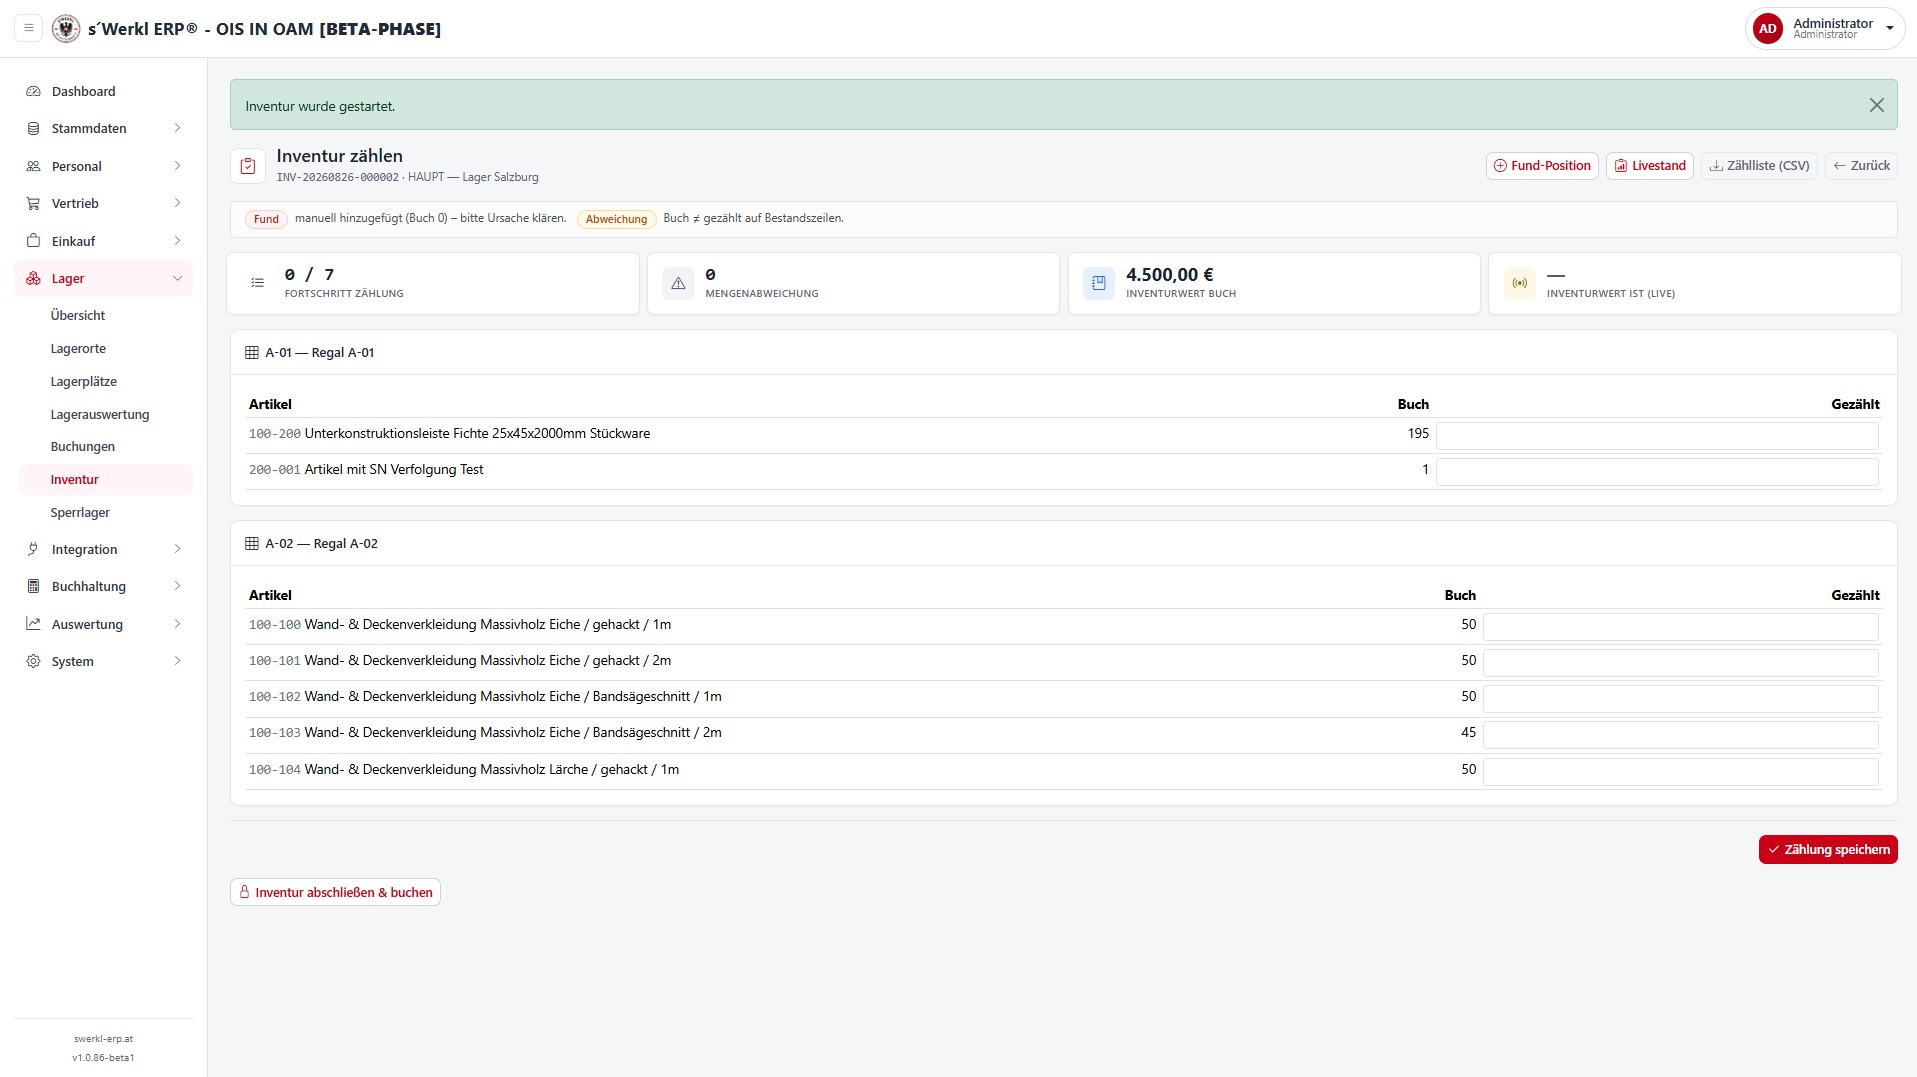The width and height of the screenshot is (1917, 1077).
Task: Click the s'Werkl ERP logo emblem
Action: (x=66, y=28)
